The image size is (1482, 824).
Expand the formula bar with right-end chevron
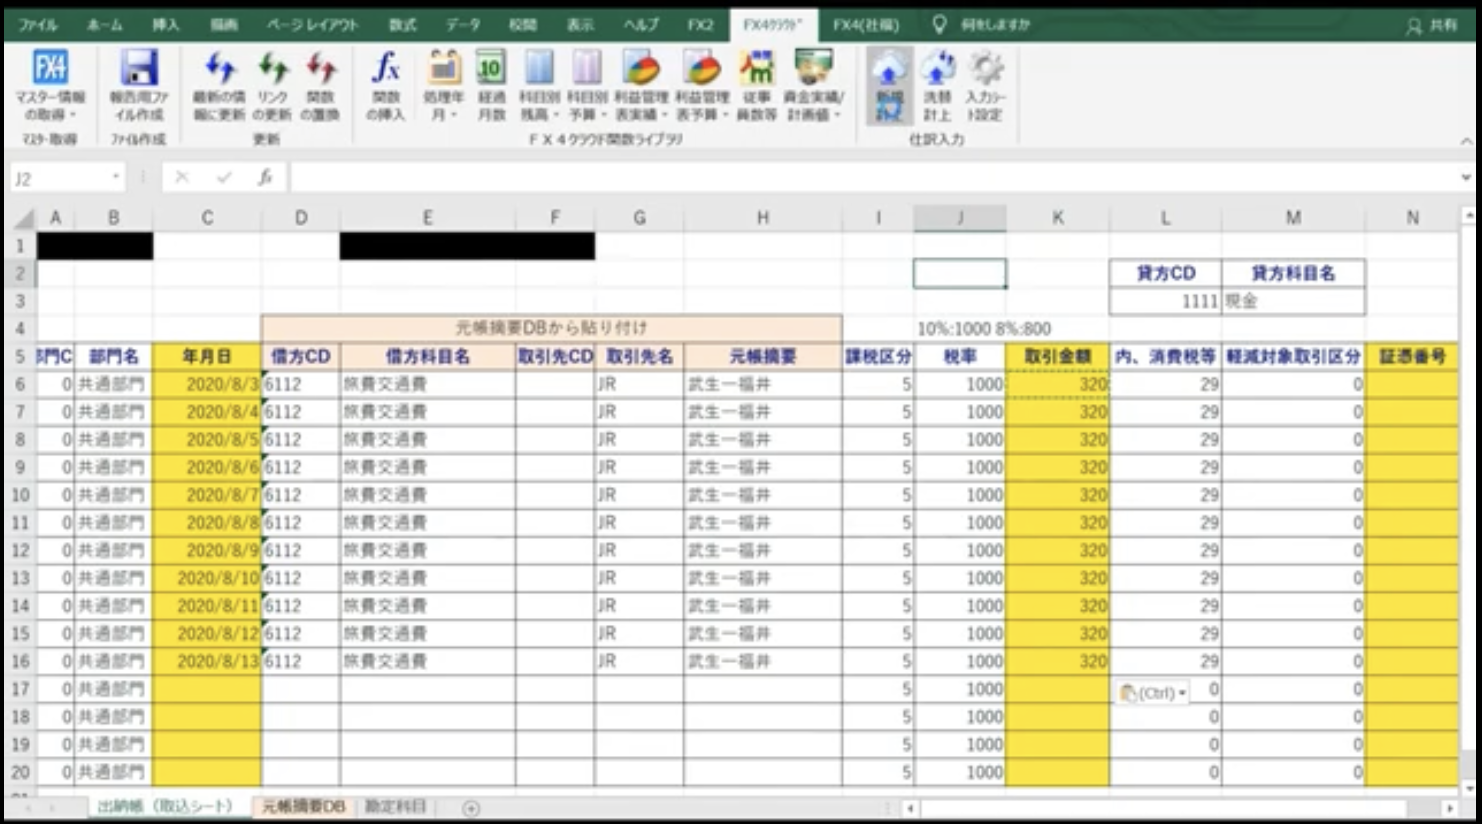tap(1465, 177)
